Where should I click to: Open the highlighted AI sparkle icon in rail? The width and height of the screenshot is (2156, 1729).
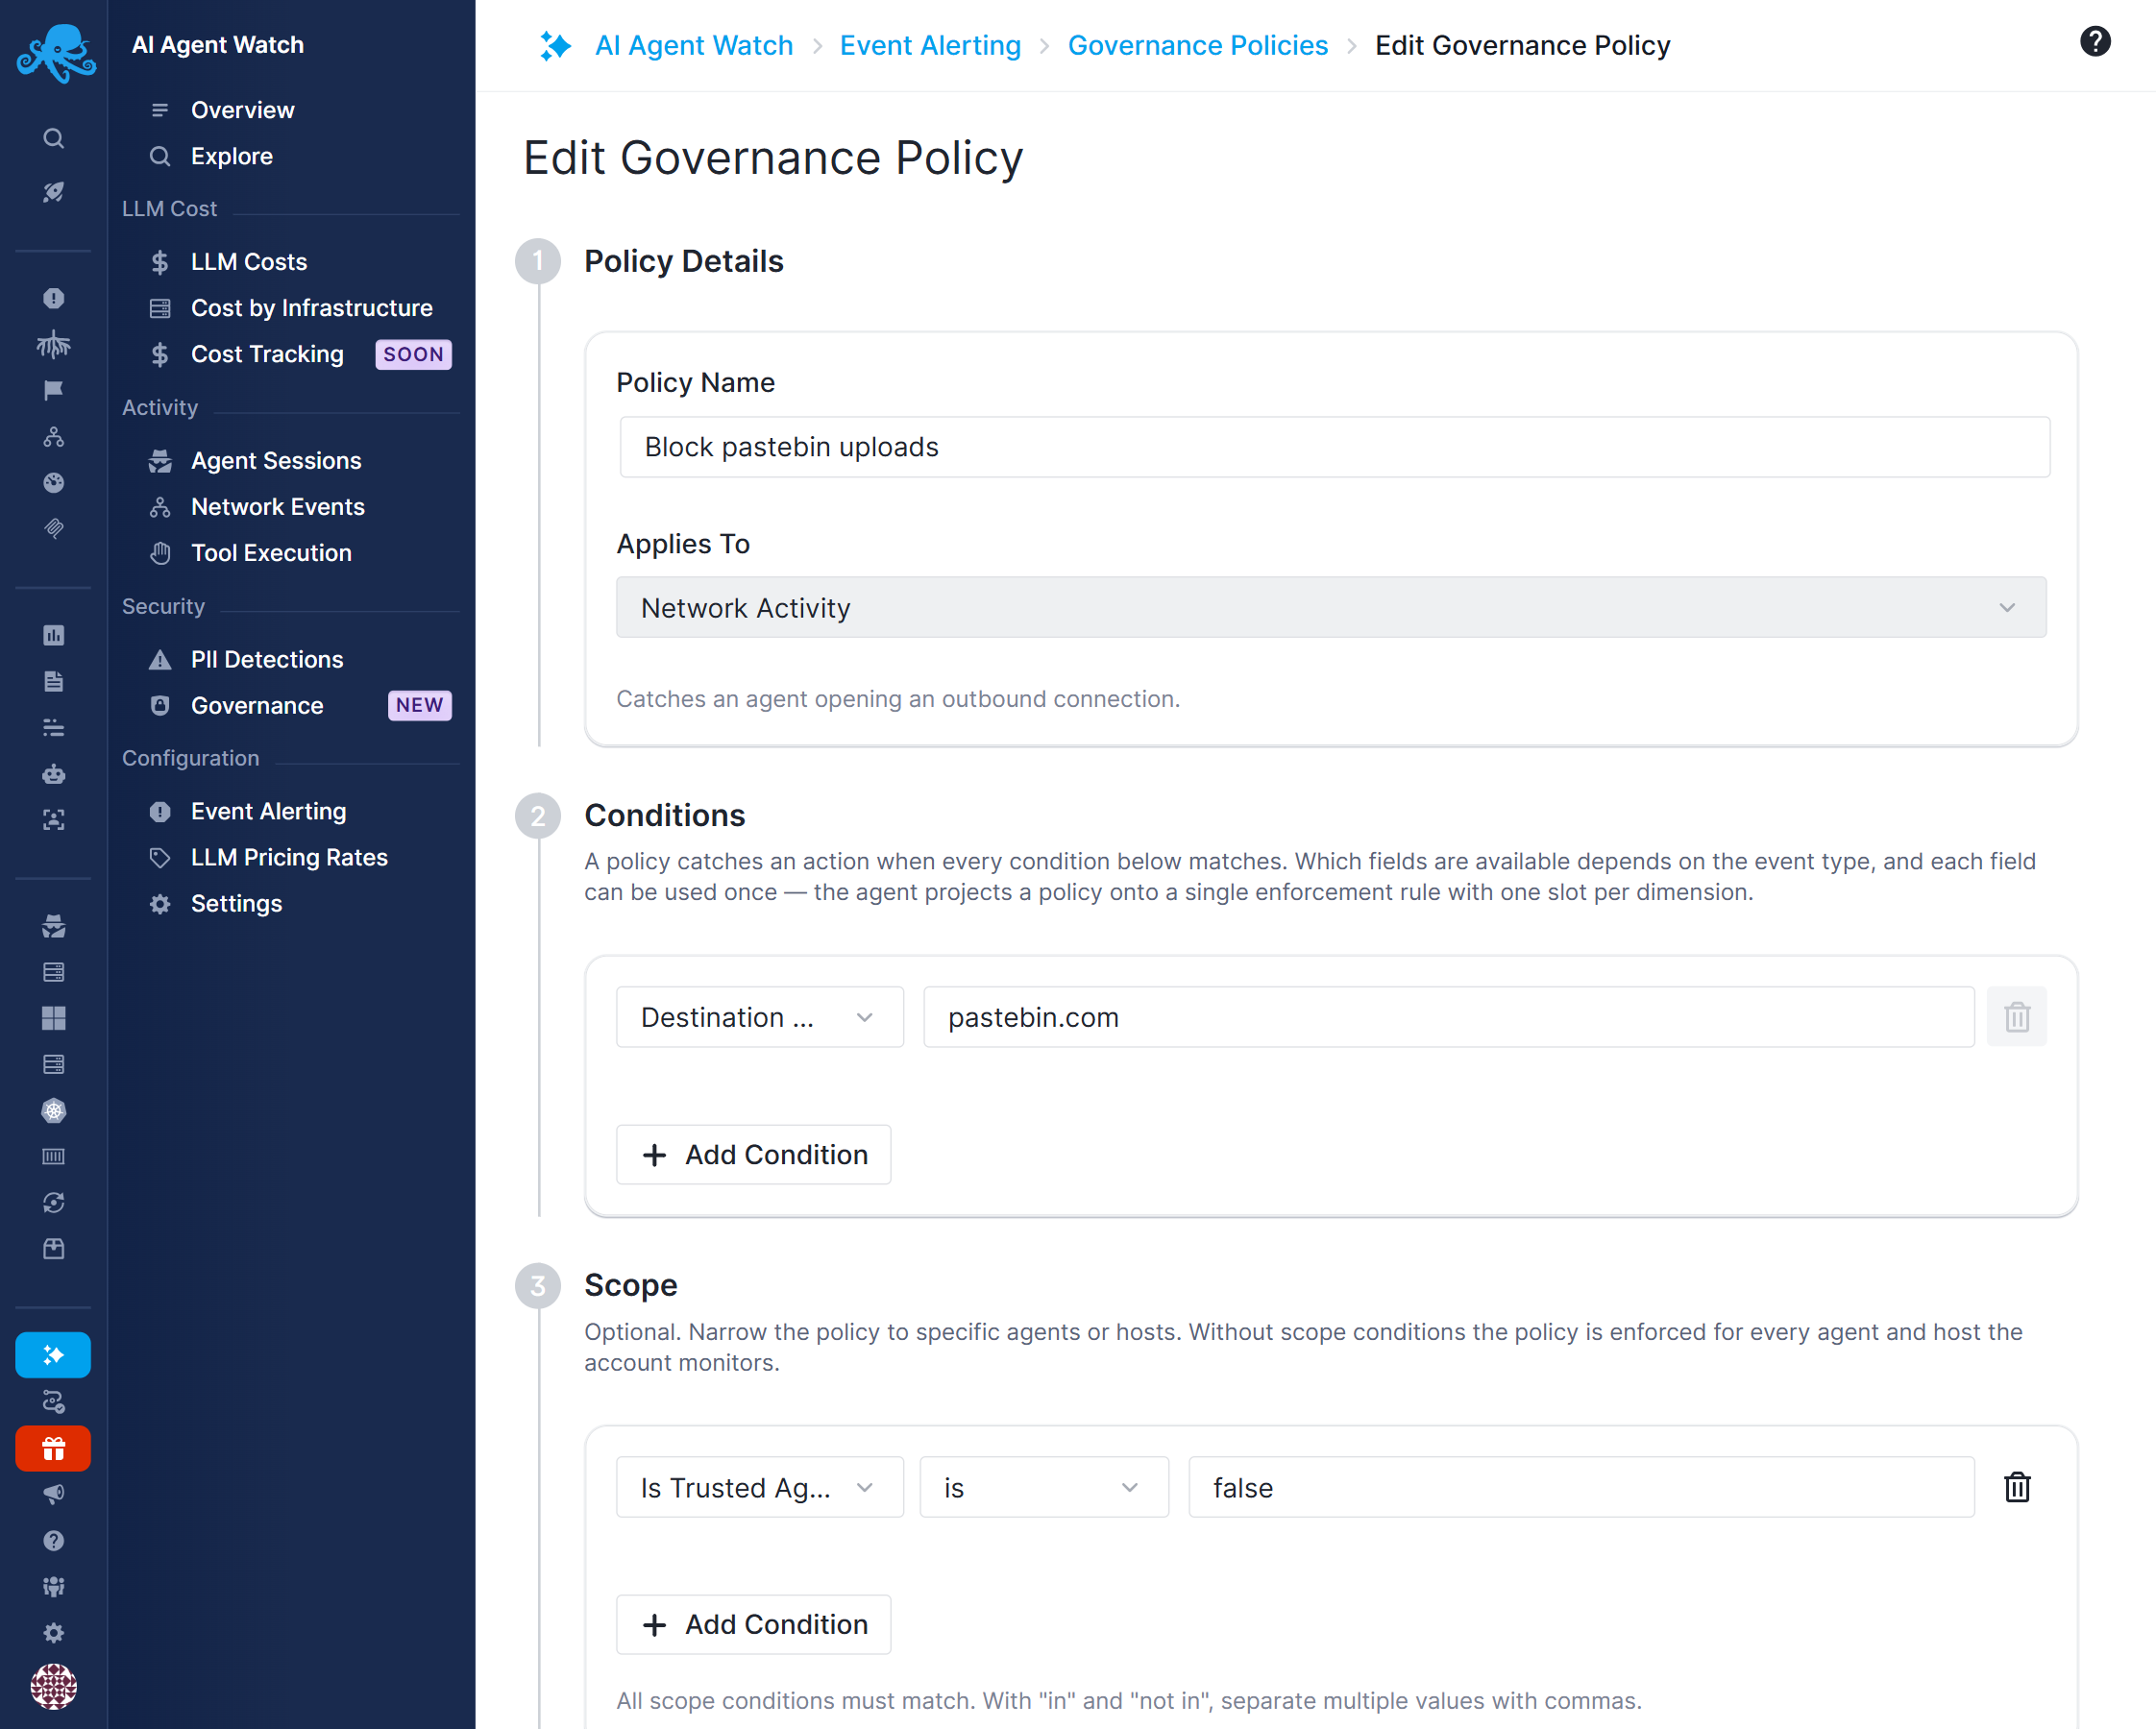(54, 1355)
